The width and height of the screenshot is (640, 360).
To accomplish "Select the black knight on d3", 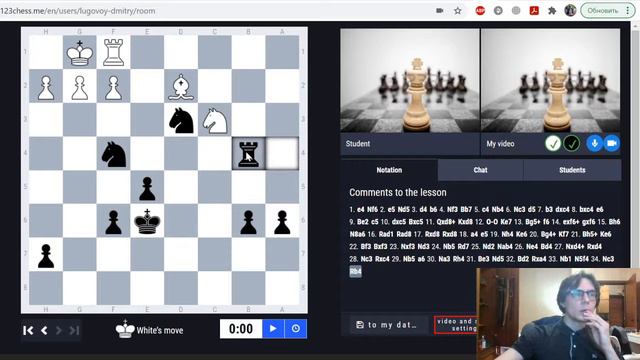I will pyautogui.click(x=181, y=120).
